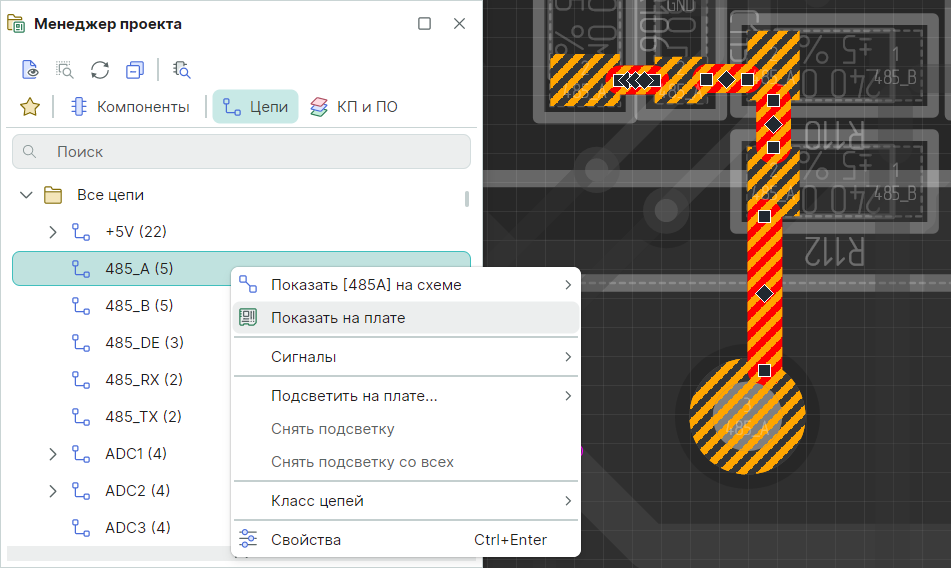
Task: Switch to the Компоненты tab
Action: point(130,107)
